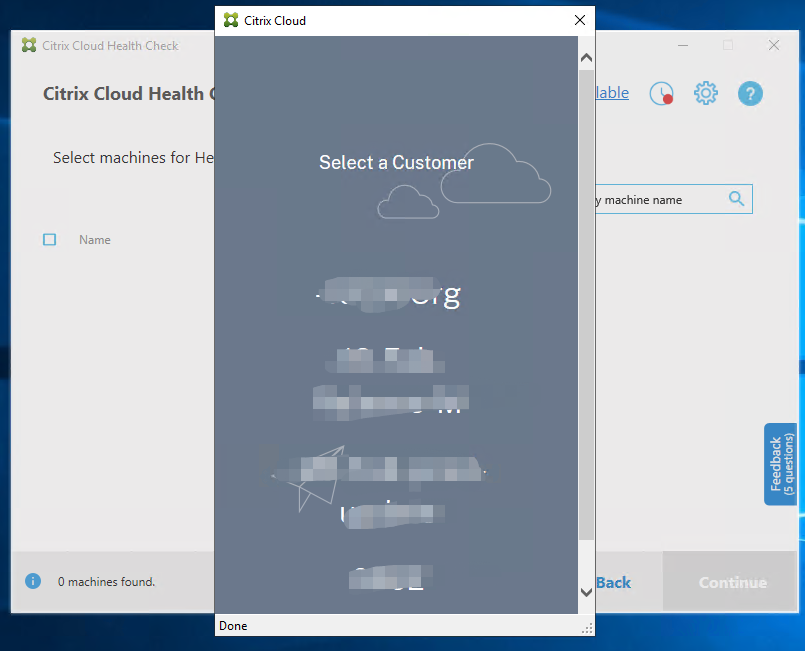Screen dimensions: 805x651
Task: Select the last customer at list bottom
Action: click(388, 579)
